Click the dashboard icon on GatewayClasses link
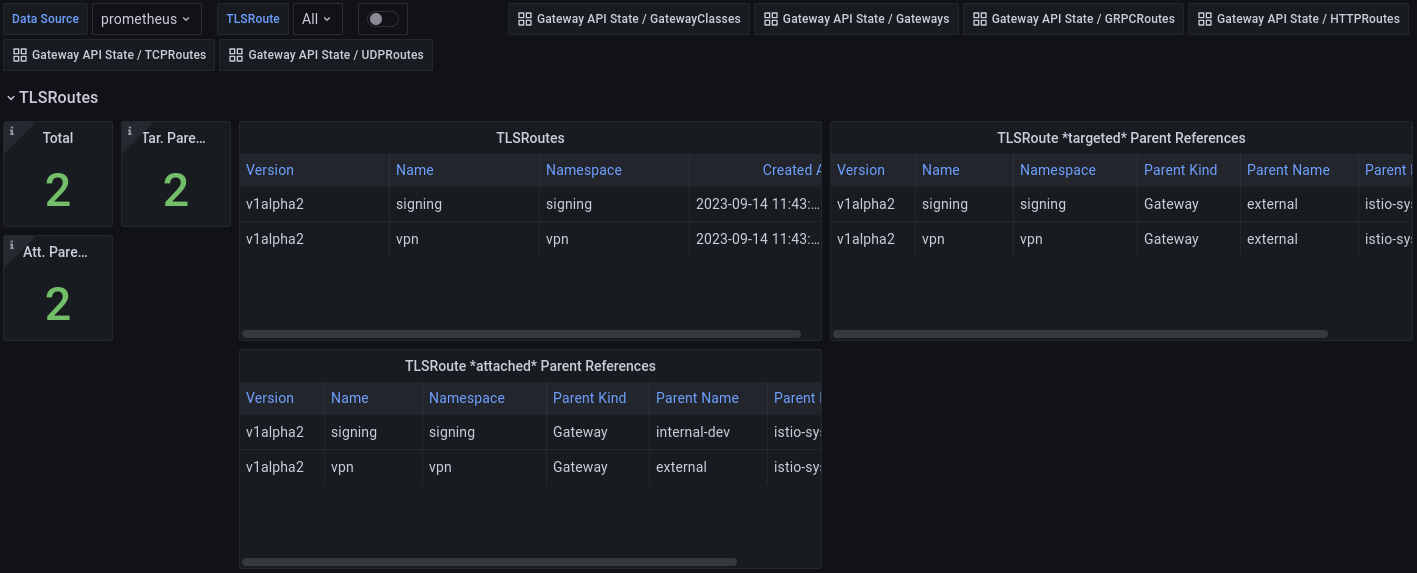1417x573 pixels. click(525, 19)
